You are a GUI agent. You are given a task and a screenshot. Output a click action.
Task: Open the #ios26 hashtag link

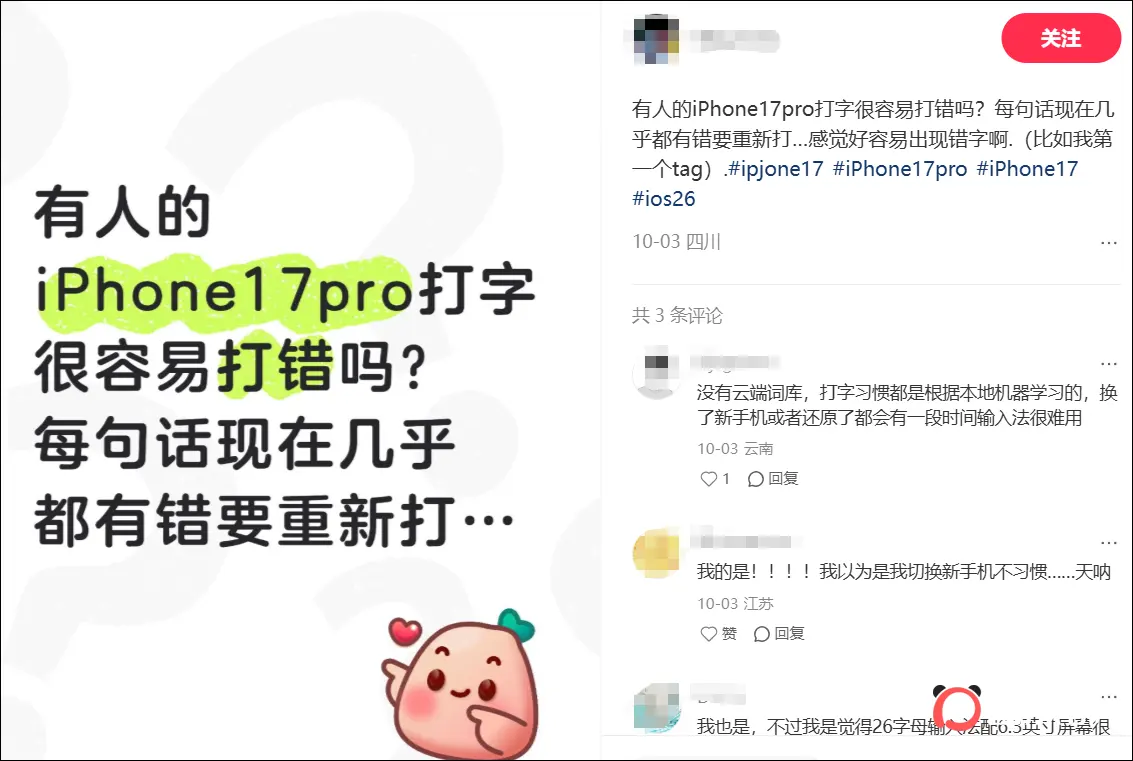pyautogui.click(x=663, y=199)
